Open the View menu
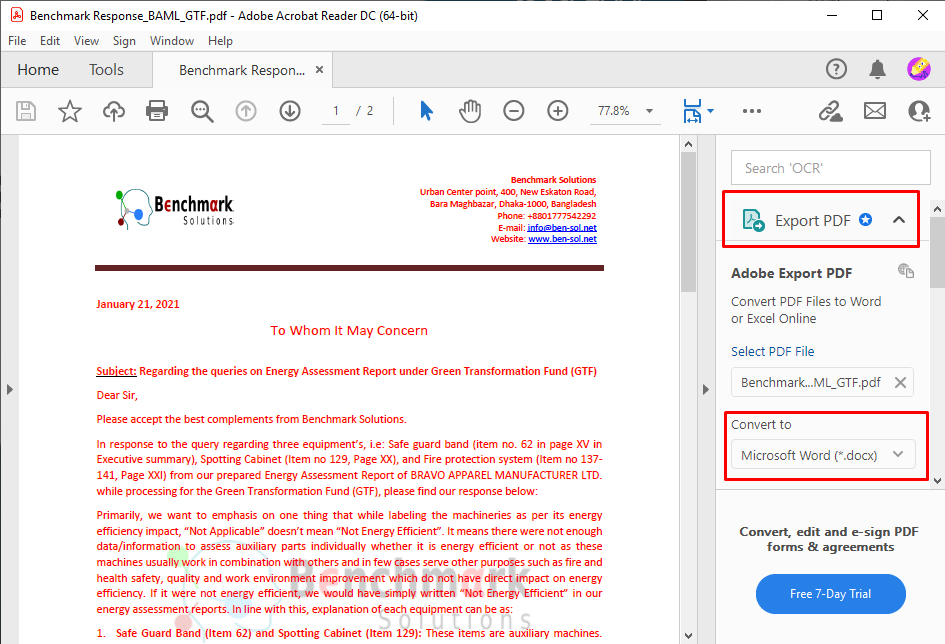Screen dimensions: 945x644 [86, 41]
